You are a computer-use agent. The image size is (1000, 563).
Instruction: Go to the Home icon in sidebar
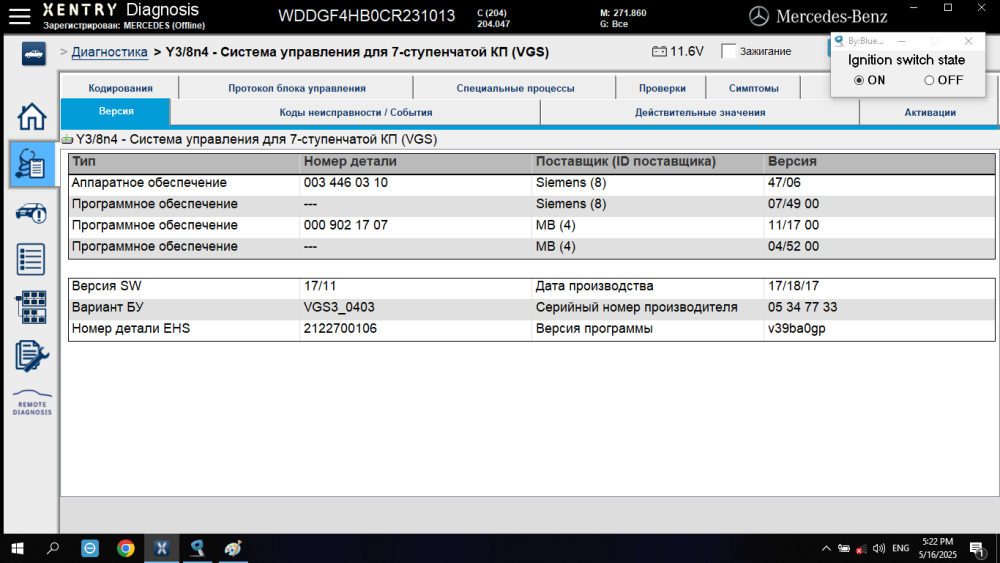[31, 117]
